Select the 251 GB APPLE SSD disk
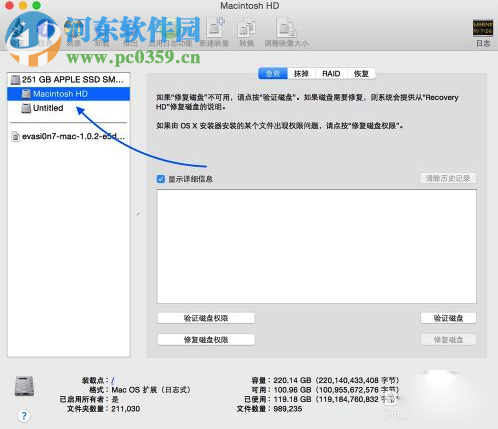The height and width of the screenshot is (429, 498). (69, 80)
